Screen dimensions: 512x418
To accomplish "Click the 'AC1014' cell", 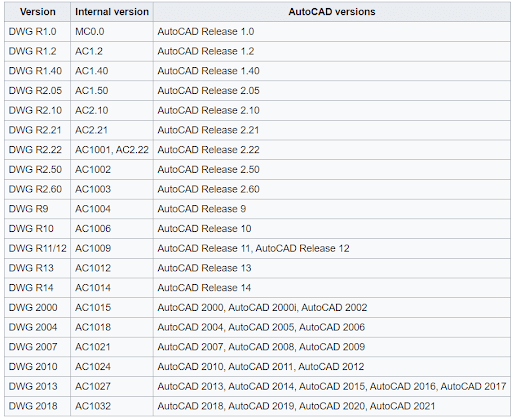I will [x=112, y=288].
